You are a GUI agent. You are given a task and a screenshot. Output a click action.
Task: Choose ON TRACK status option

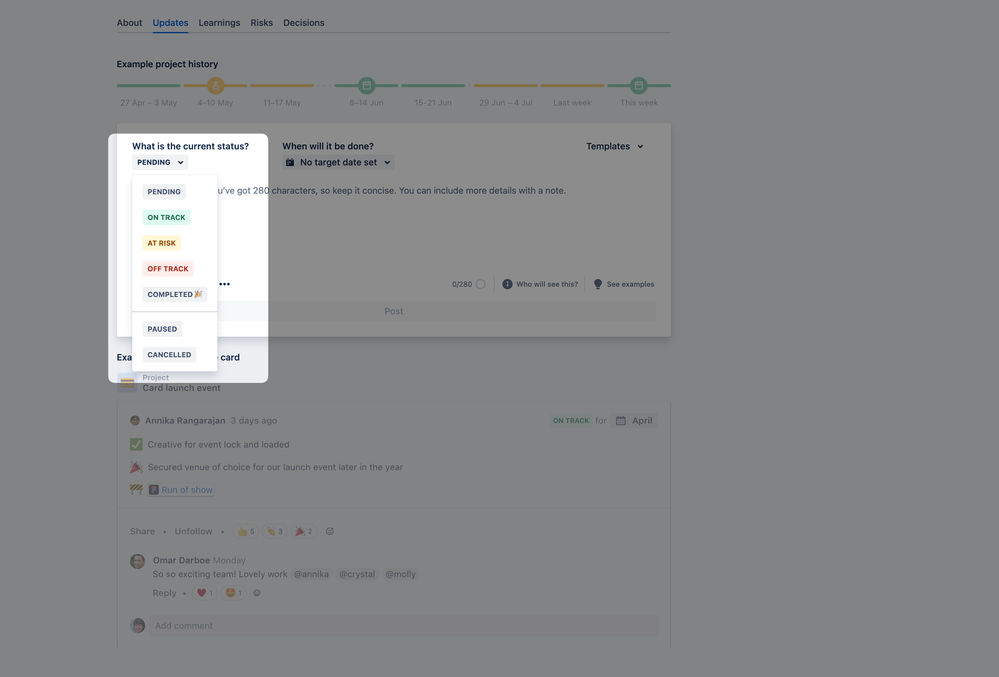[x=166, y=217]
